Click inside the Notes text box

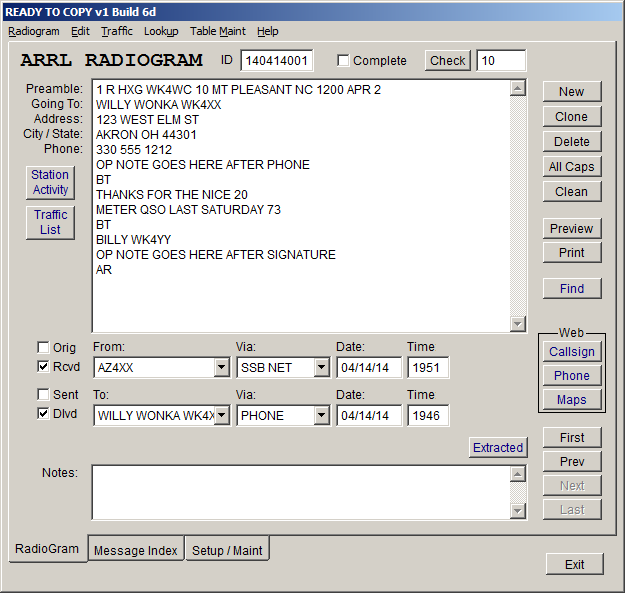301,492
